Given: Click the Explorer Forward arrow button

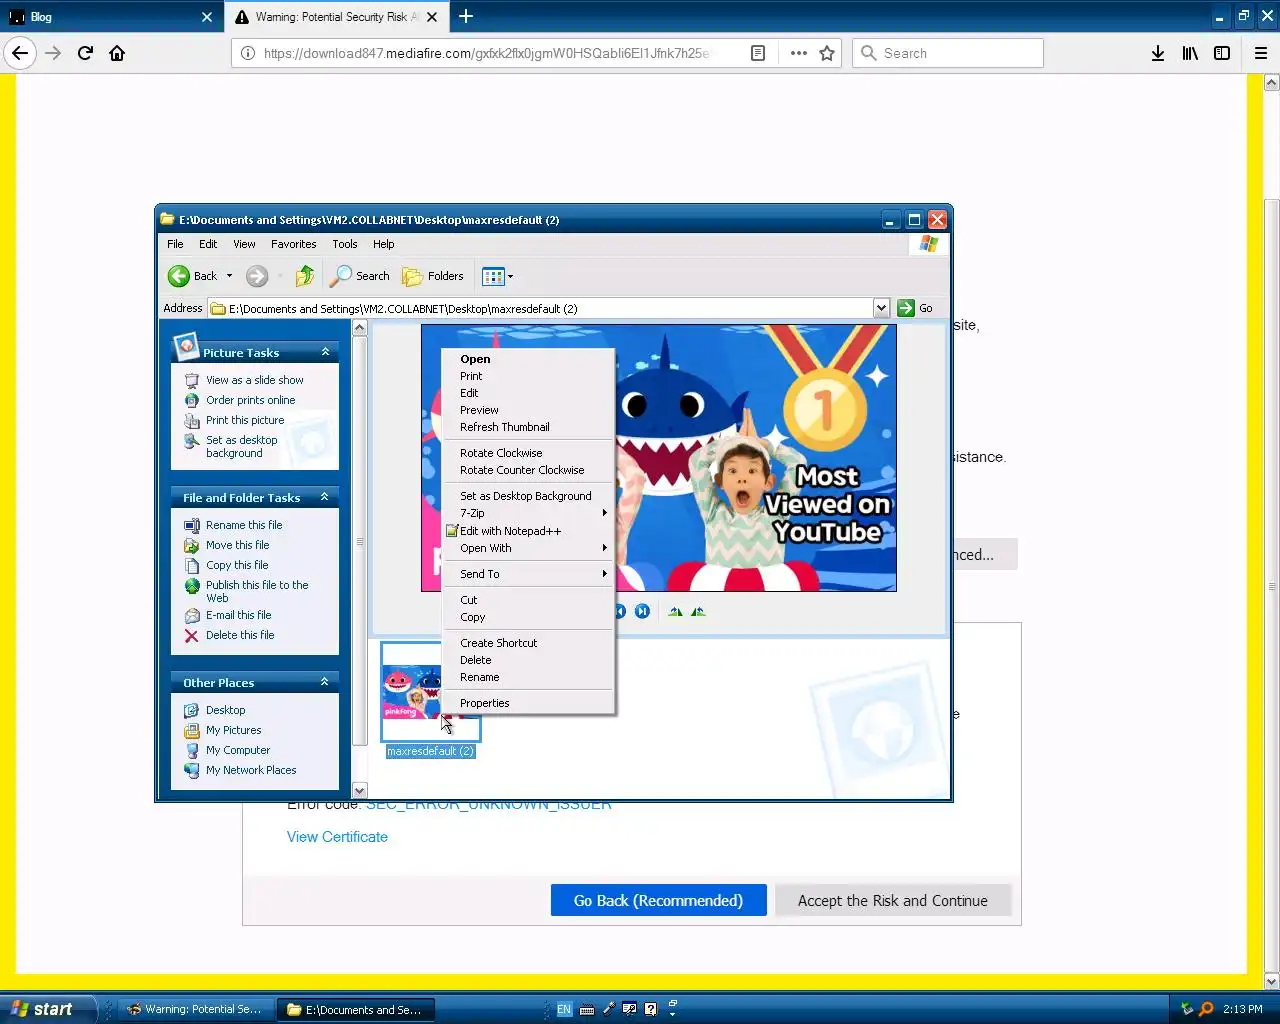Looking at the screenshot, I should 257,276.
